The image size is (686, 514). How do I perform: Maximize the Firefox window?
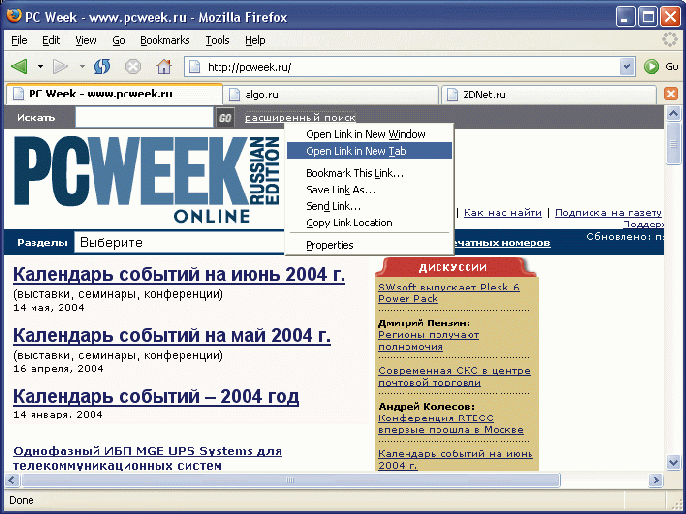coord(648,17)
